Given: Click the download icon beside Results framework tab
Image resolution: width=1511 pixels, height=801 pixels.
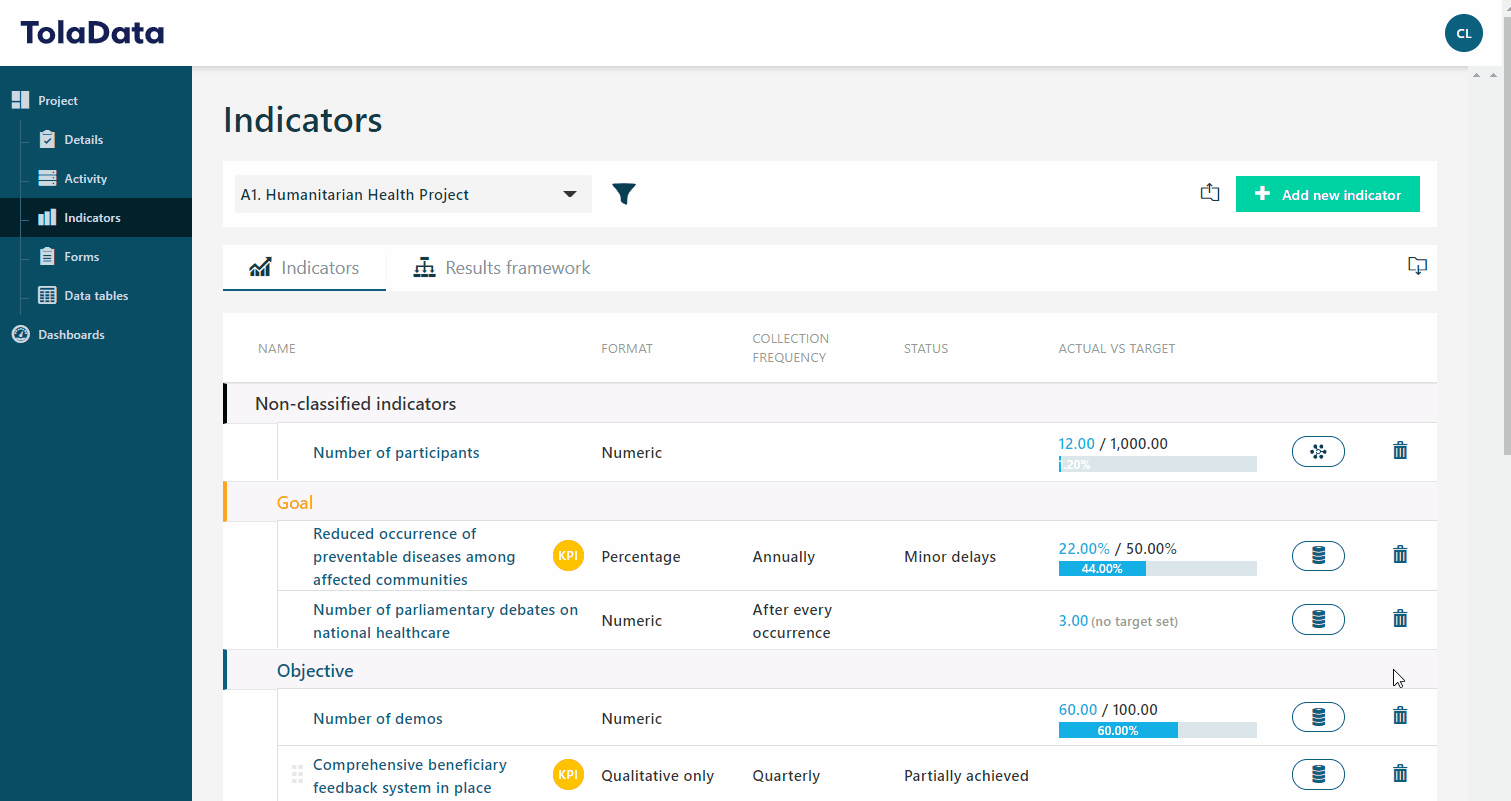Looking at the screenshot, I should click(1417, 266).
